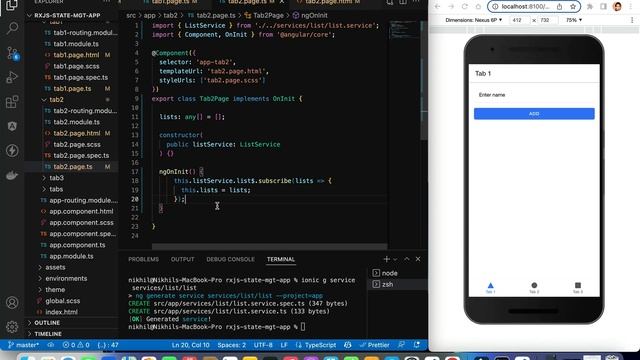Close the terminal panel

tap(418, 259)
